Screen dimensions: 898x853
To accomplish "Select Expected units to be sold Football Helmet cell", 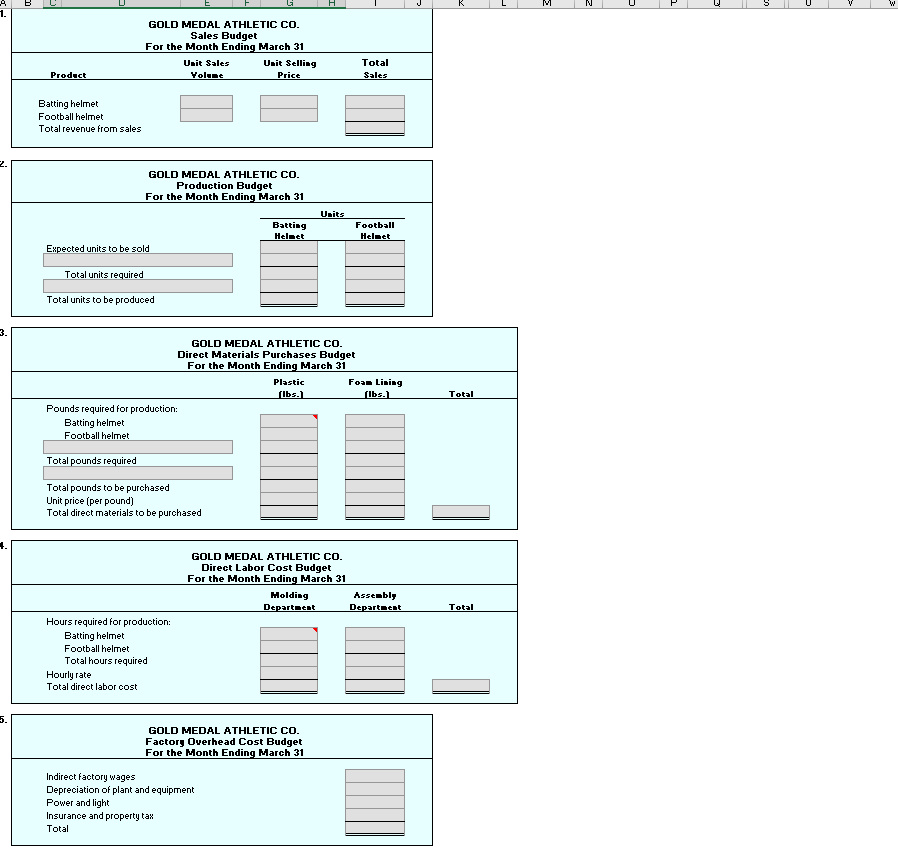I will 375,247.
